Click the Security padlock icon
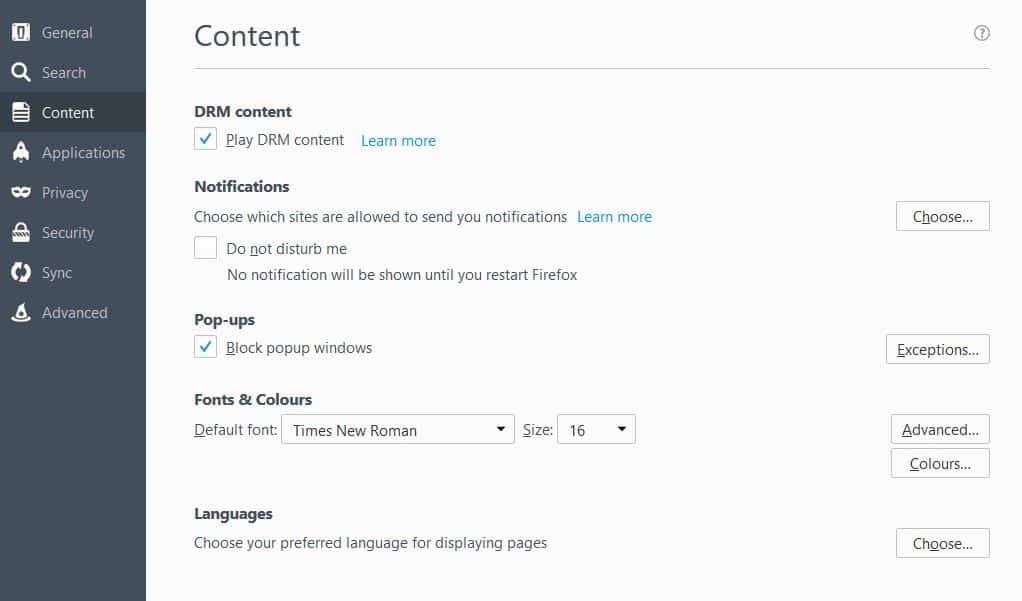The height and width of the screenshot is (601, 1022). coord(20,233)
